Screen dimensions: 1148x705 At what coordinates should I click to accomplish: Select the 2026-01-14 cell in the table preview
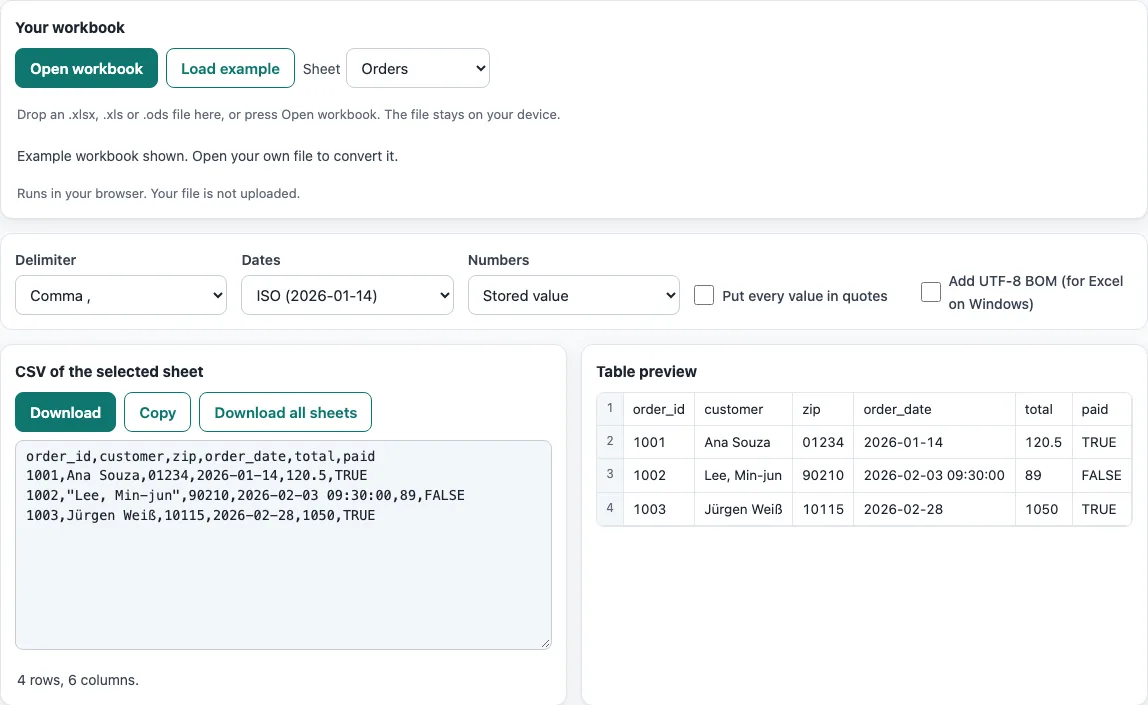934,442
